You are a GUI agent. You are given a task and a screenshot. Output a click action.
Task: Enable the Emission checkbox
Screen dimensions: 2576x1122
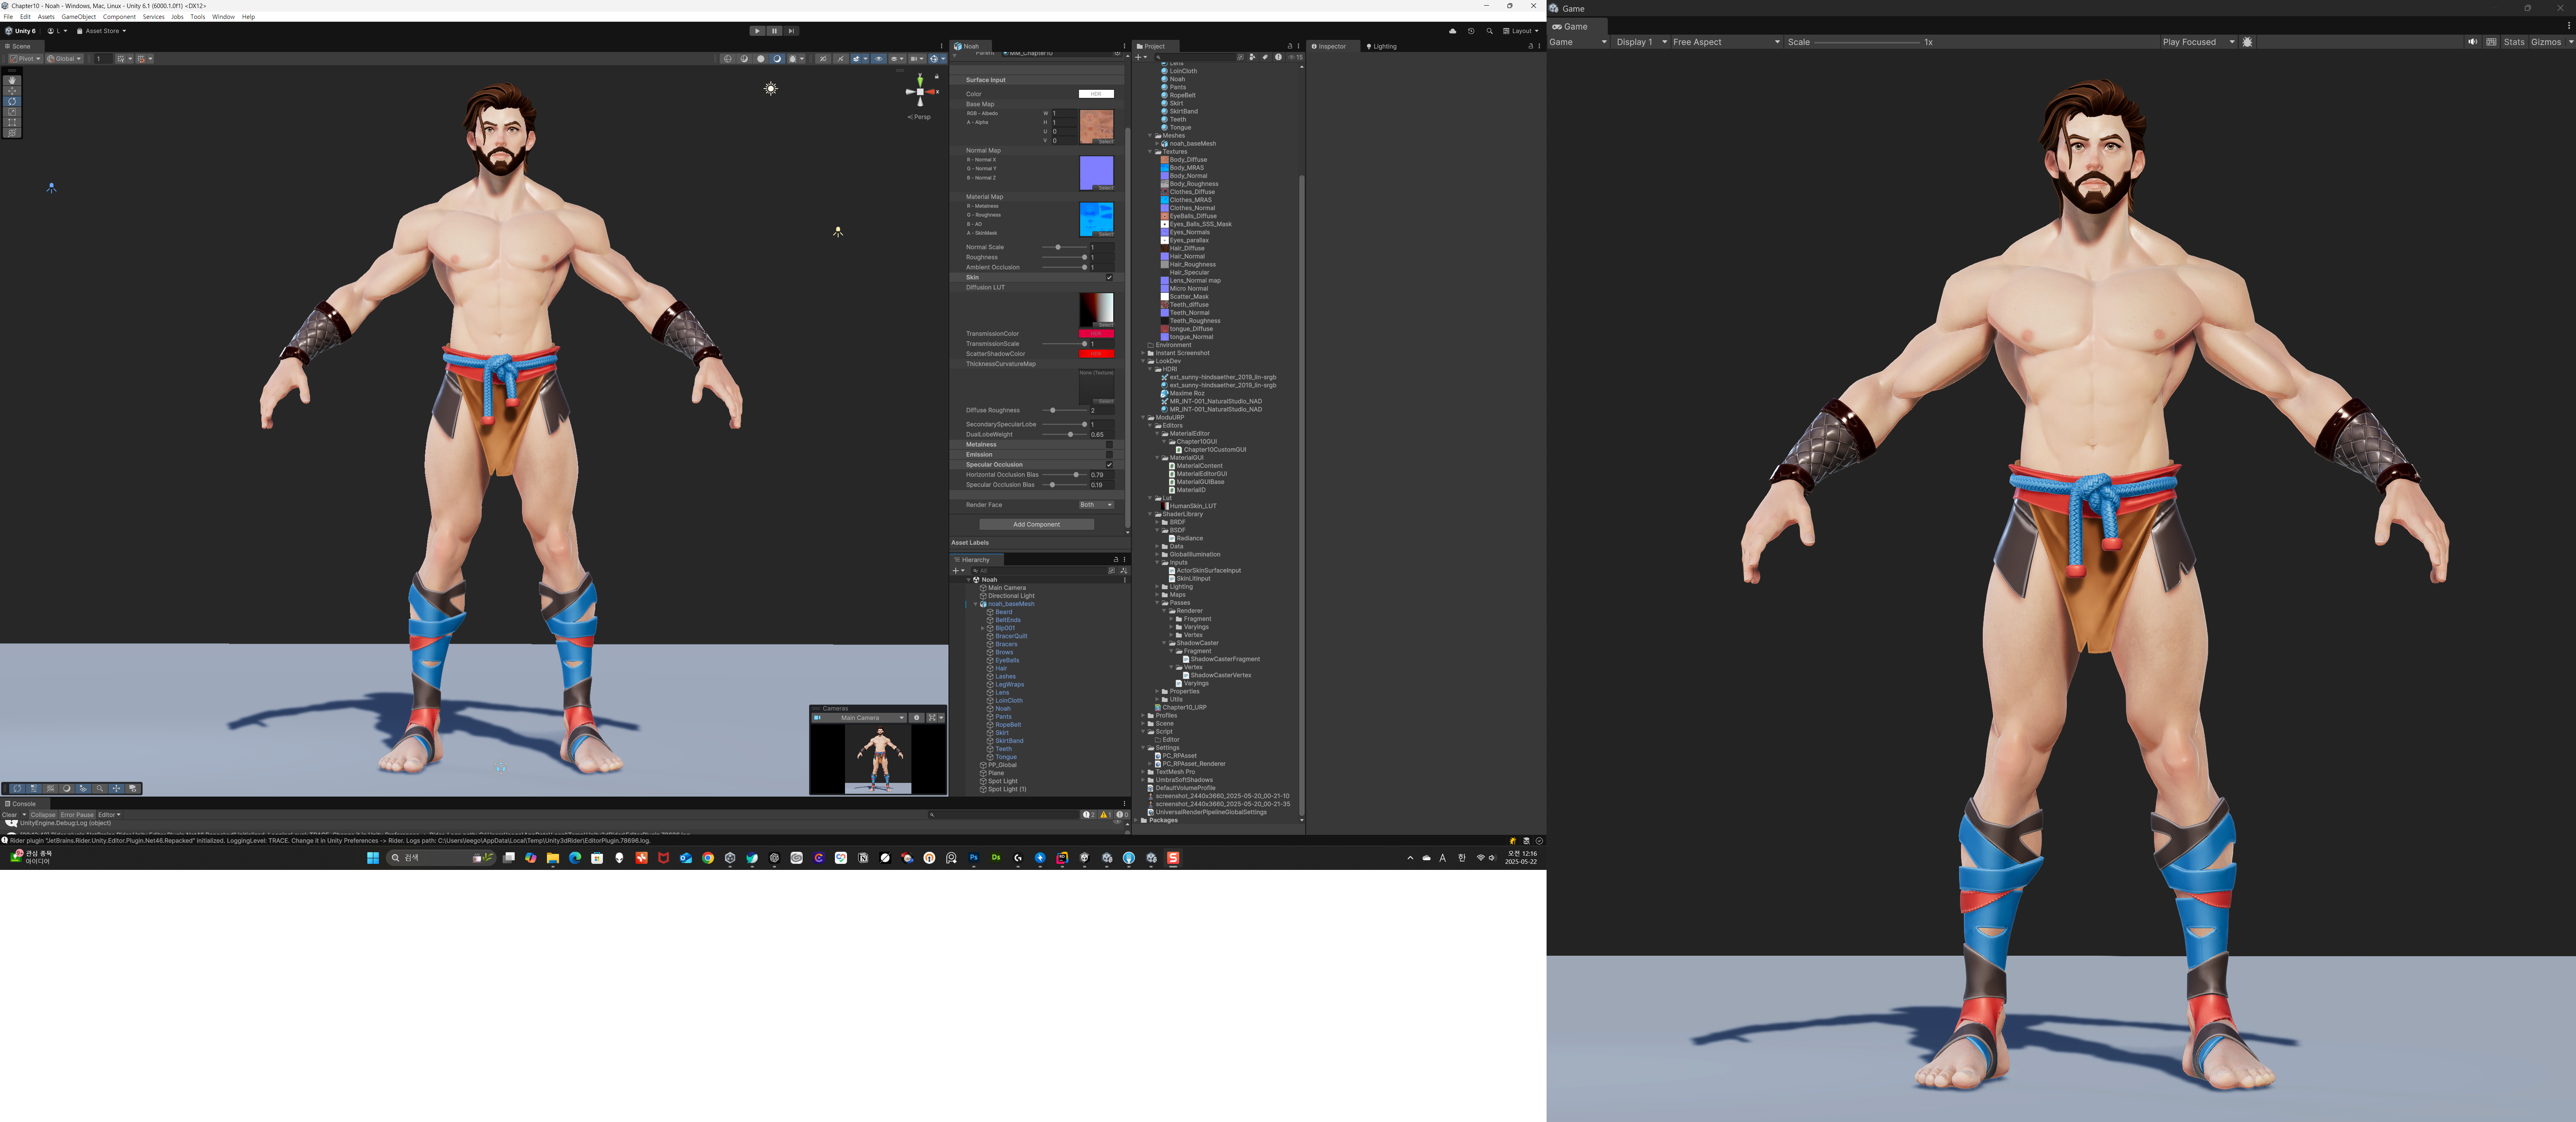click(x=1109, y=455)
